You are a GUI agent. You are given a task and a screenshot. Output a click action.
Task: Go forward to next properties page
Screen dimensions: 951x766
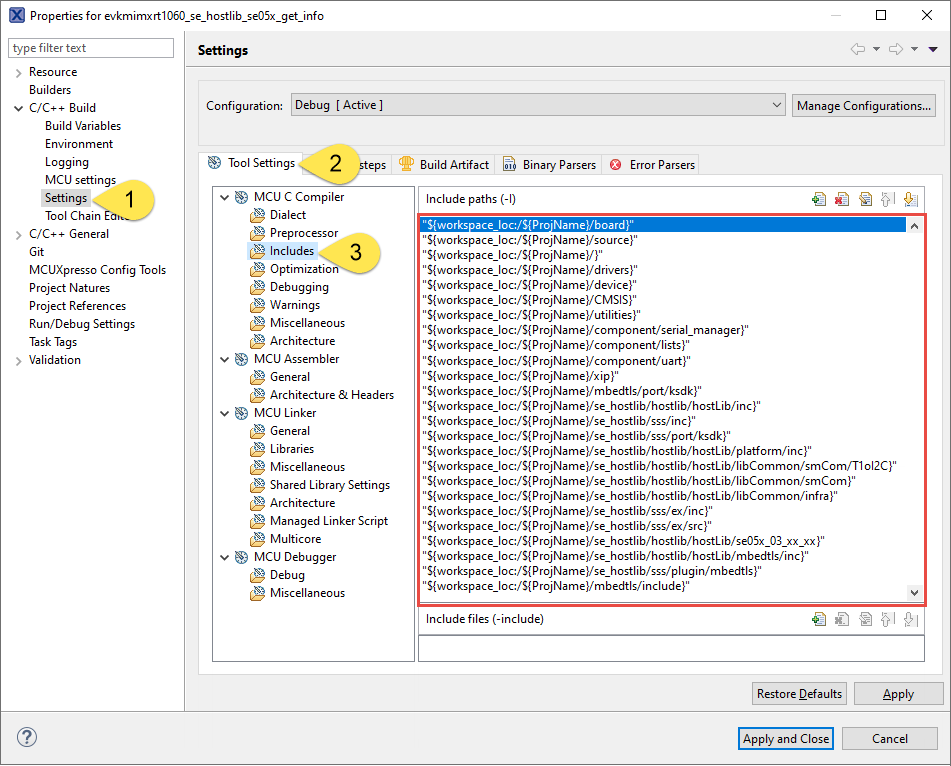896,49
